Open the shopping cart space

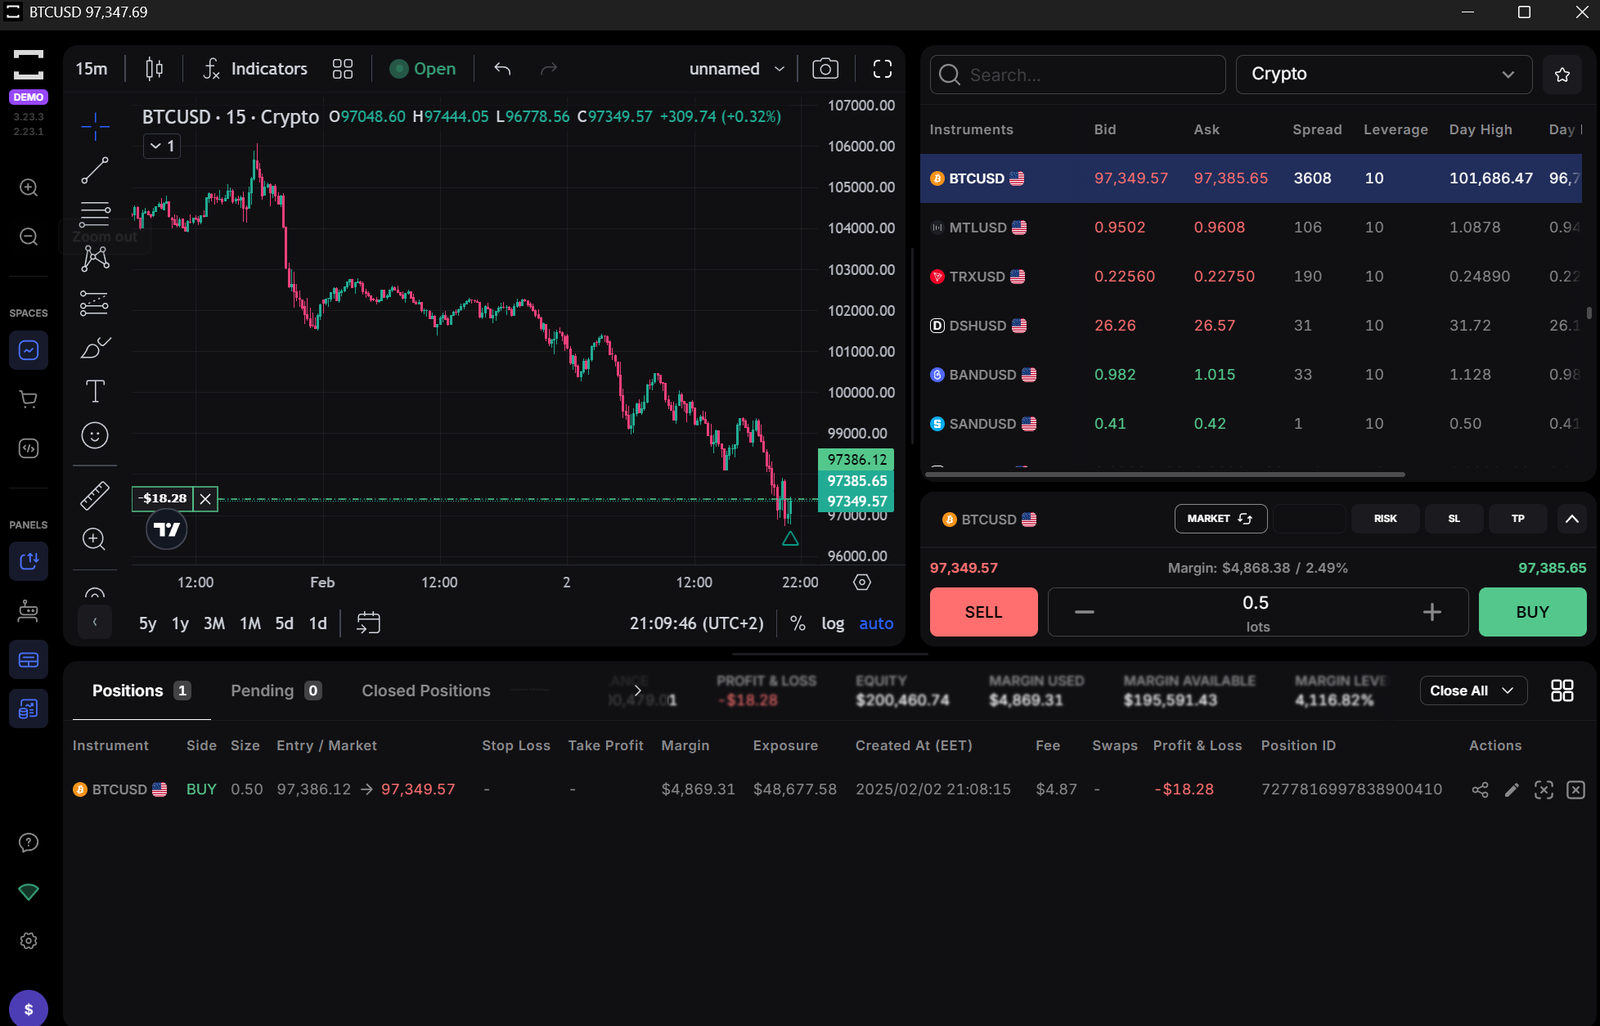pyautogui.click(x=29, y=399)
